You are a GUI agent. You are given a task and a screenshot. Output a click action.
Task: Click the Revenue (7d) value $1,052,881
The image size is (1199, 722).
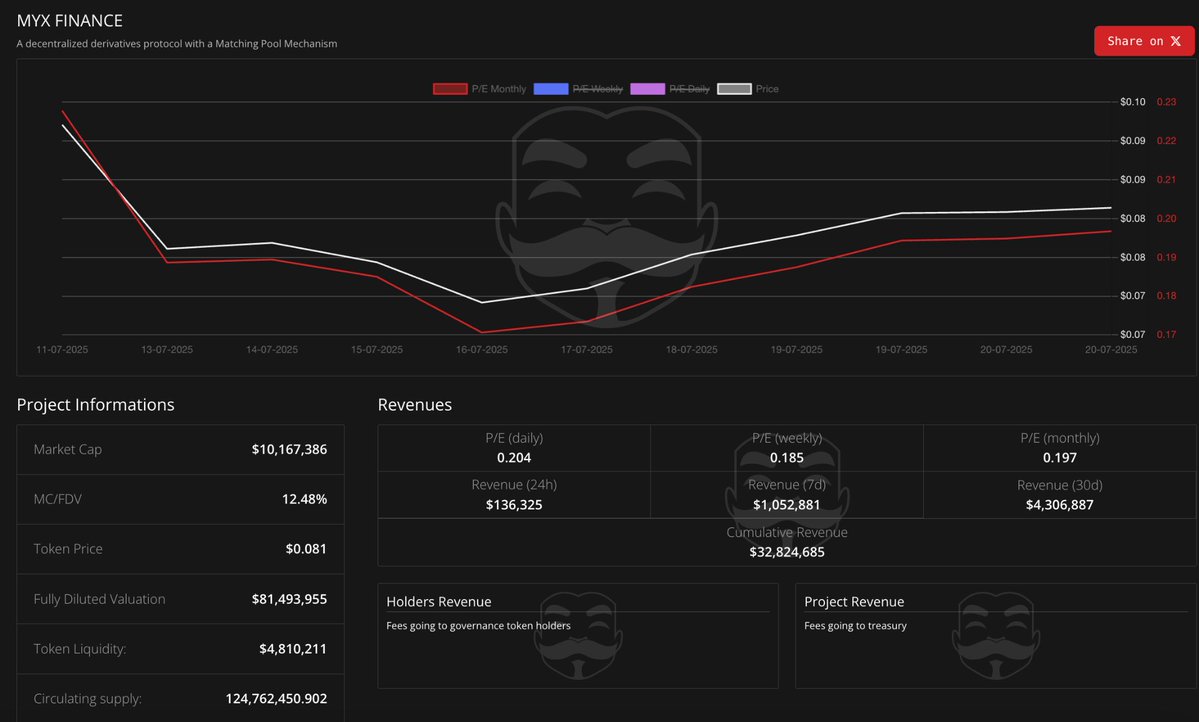[787, 505]
